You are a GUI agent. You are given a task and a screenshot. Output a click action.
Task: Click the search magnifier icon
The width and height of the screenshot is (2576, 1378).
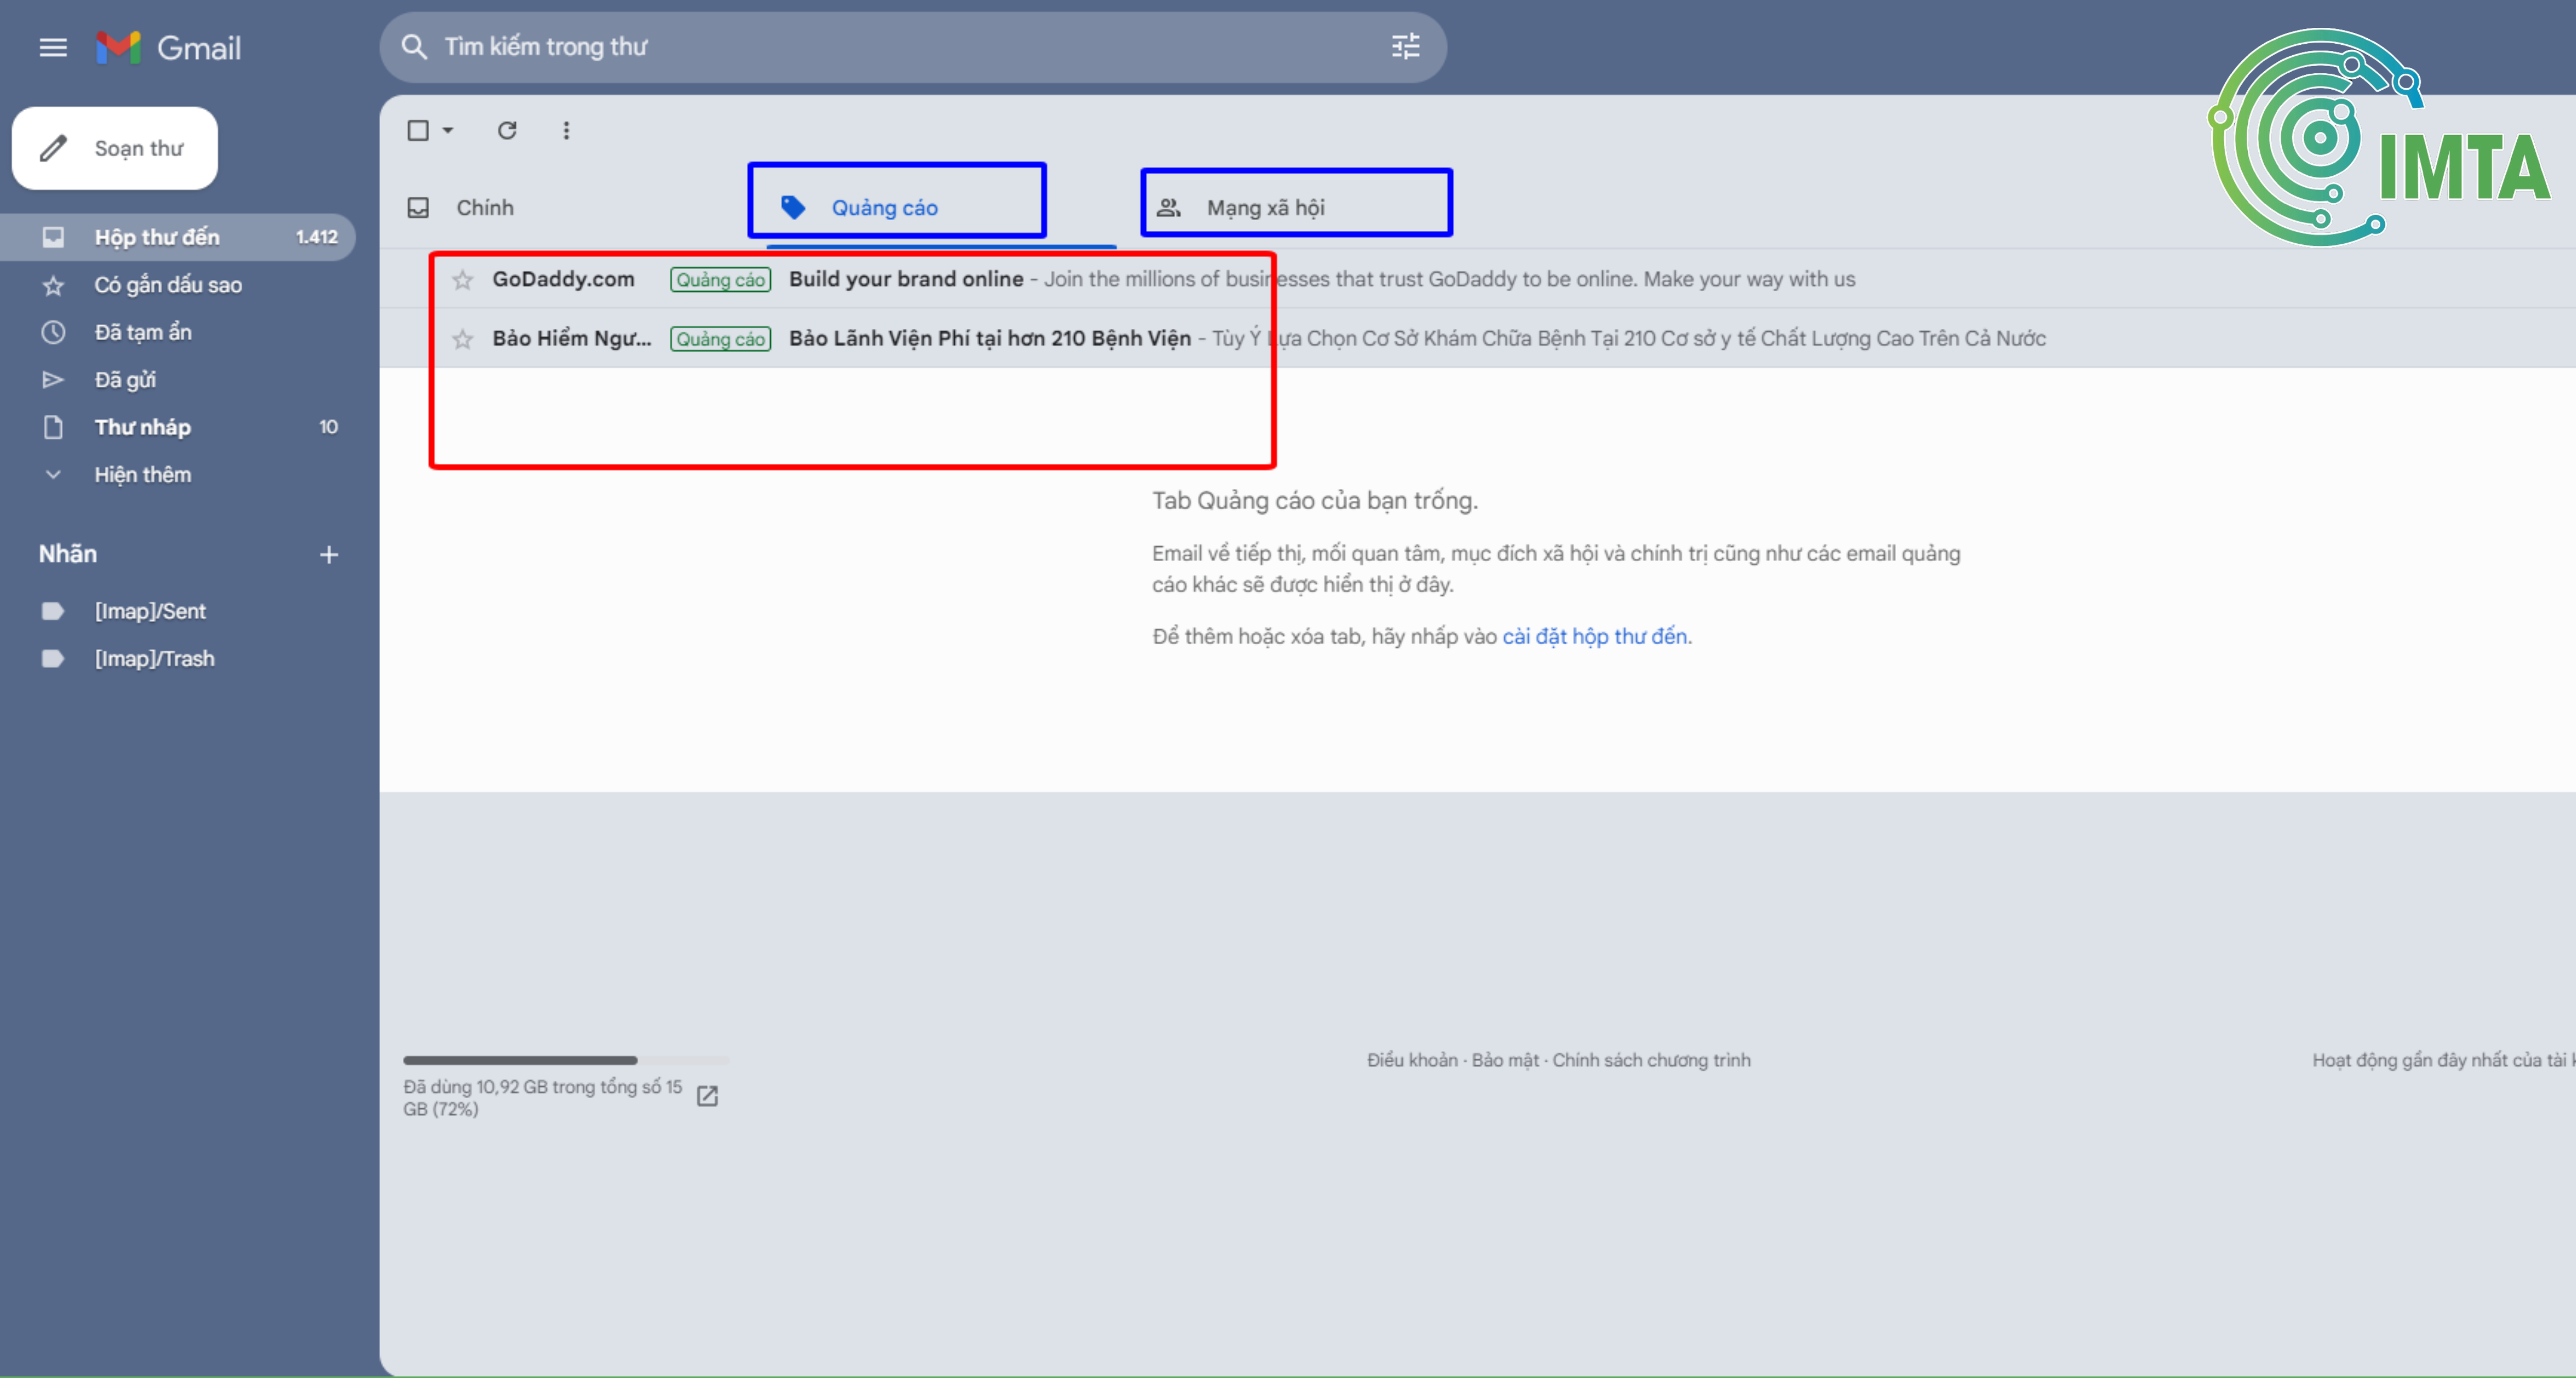pyautogui.click(x=414, y=47)
